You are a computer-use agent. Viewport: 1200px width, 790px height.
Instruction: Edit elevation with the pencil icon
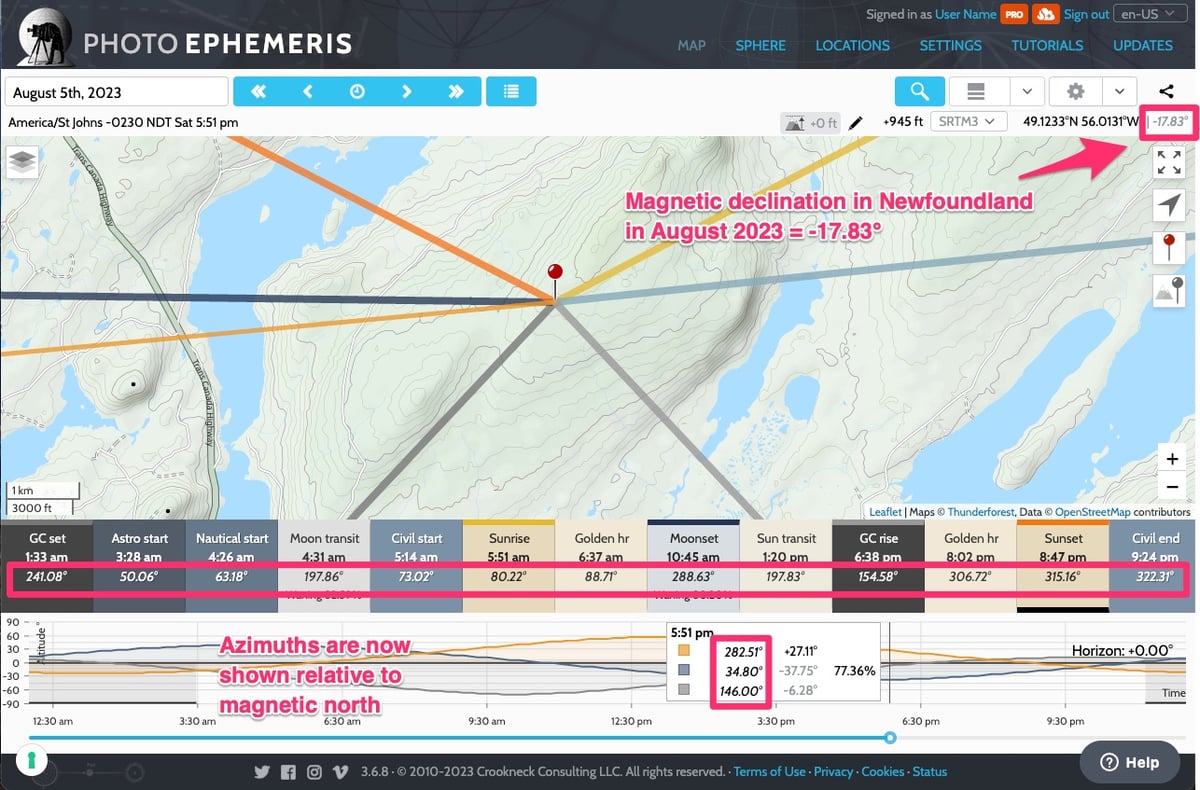point(855,123)
